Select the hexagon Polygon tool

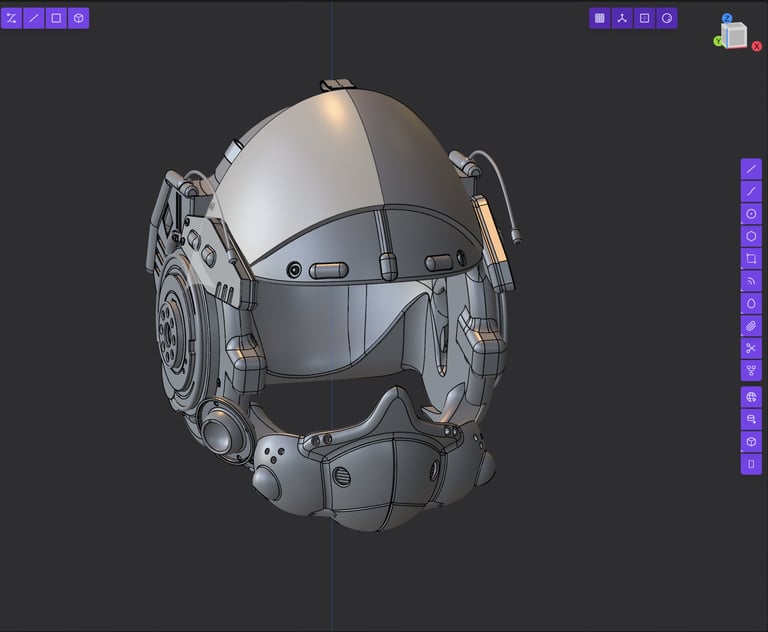pos(751,236)
